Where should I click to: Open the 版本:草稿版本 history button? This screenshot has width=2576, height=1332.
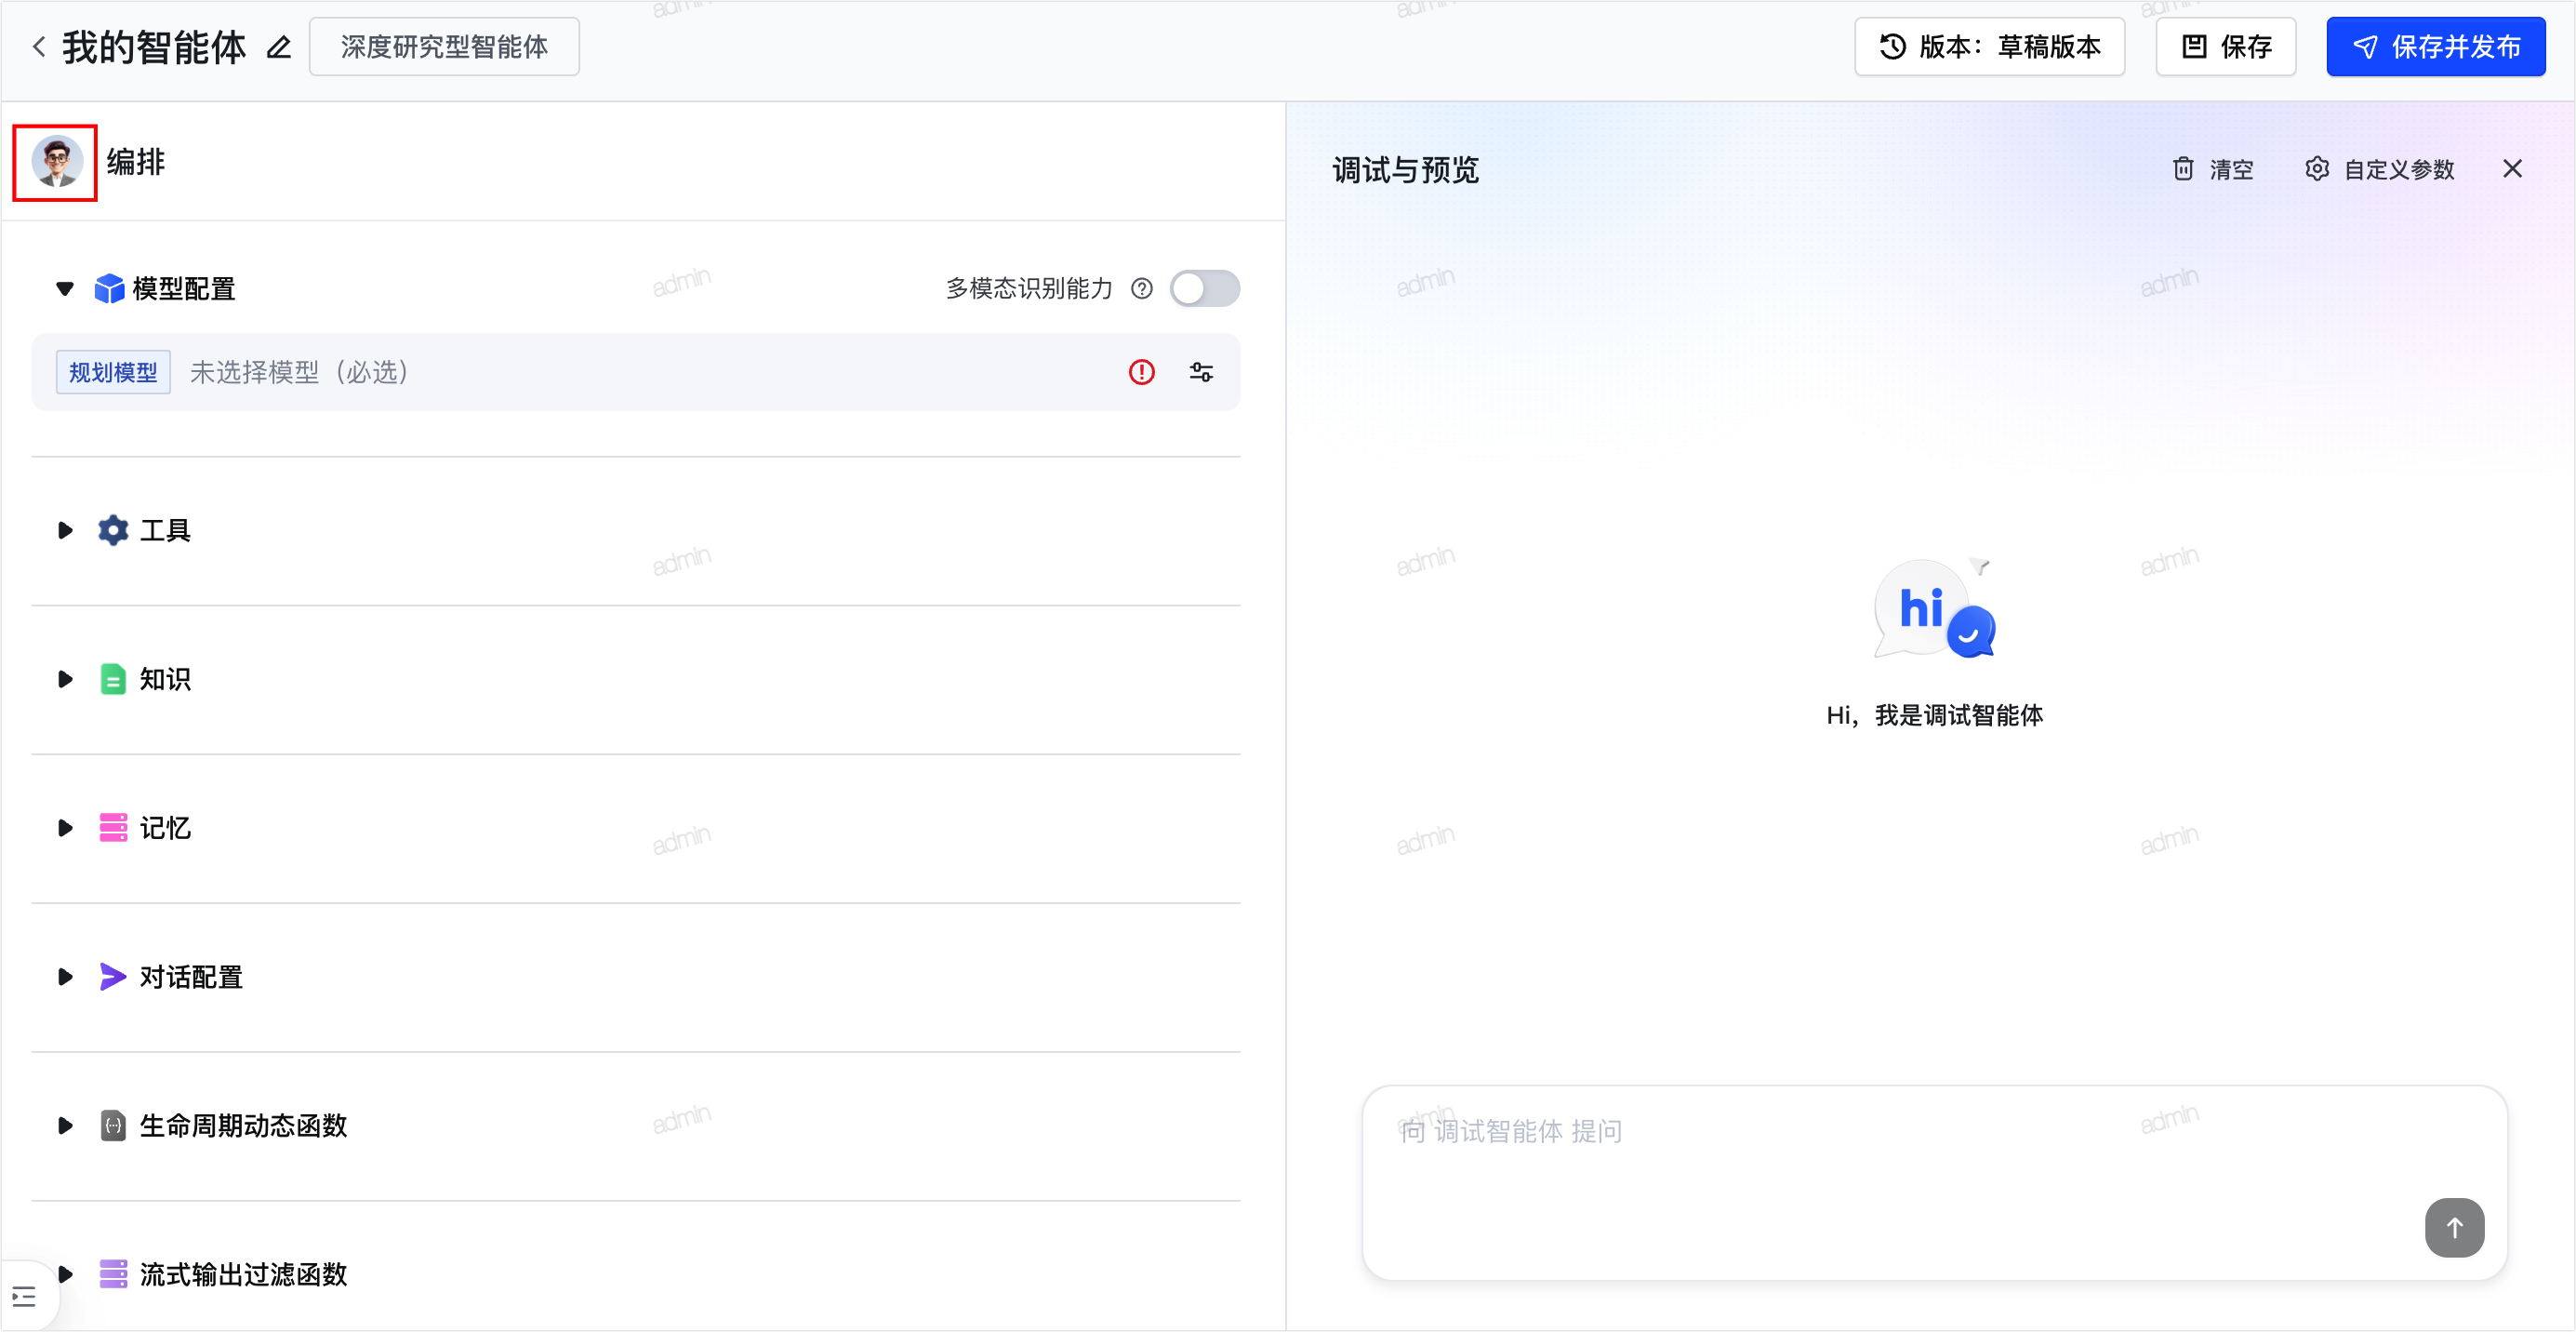[x=1989, y=47]
